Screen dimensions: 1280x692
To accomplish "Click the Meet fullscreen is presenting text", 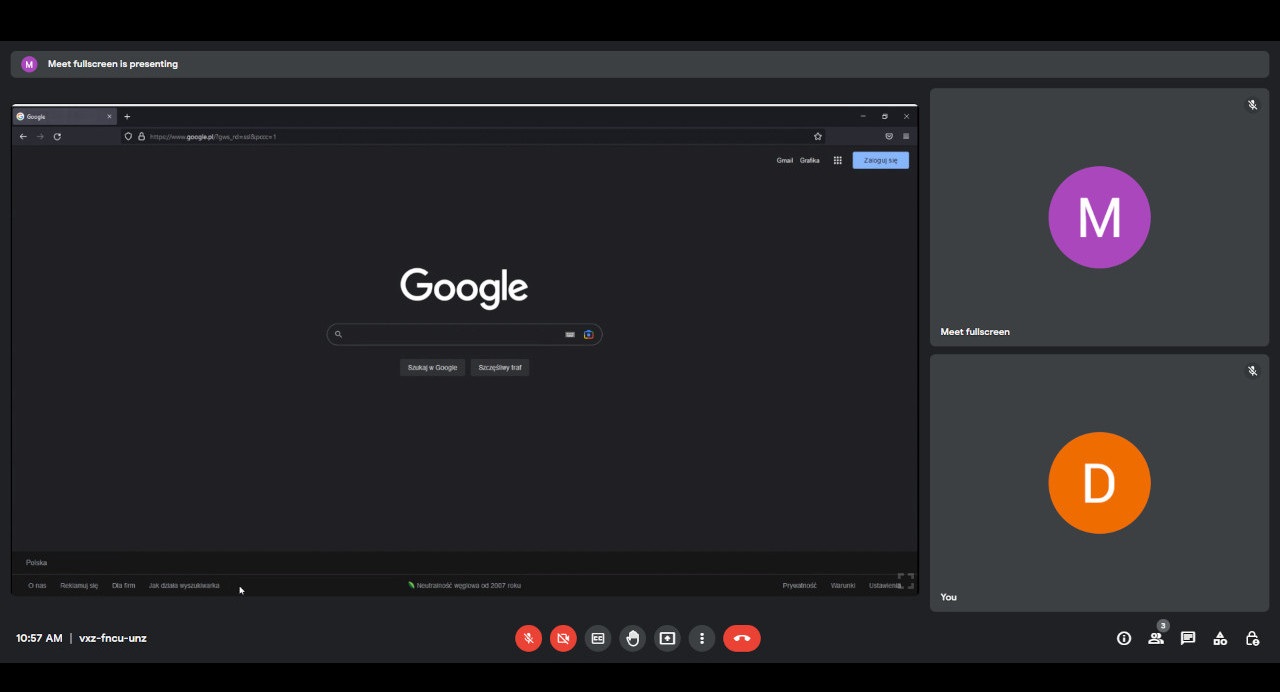I will coord(113,64).
